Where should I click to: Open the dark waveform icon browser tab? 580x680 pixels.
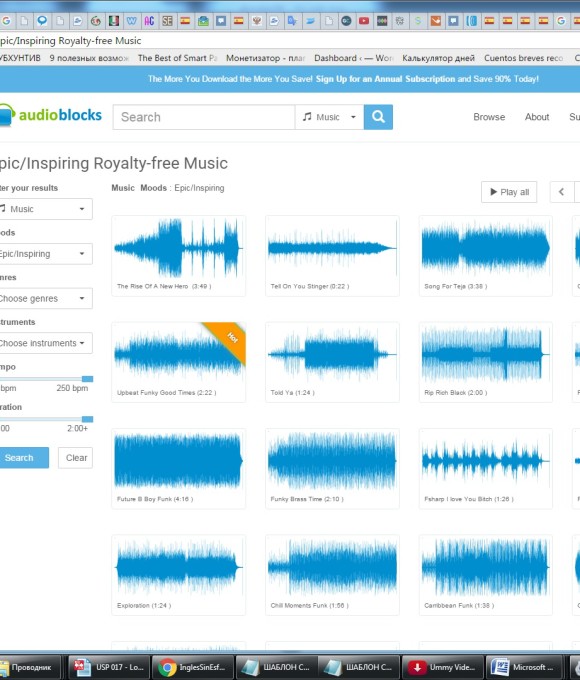coord(382,20)
